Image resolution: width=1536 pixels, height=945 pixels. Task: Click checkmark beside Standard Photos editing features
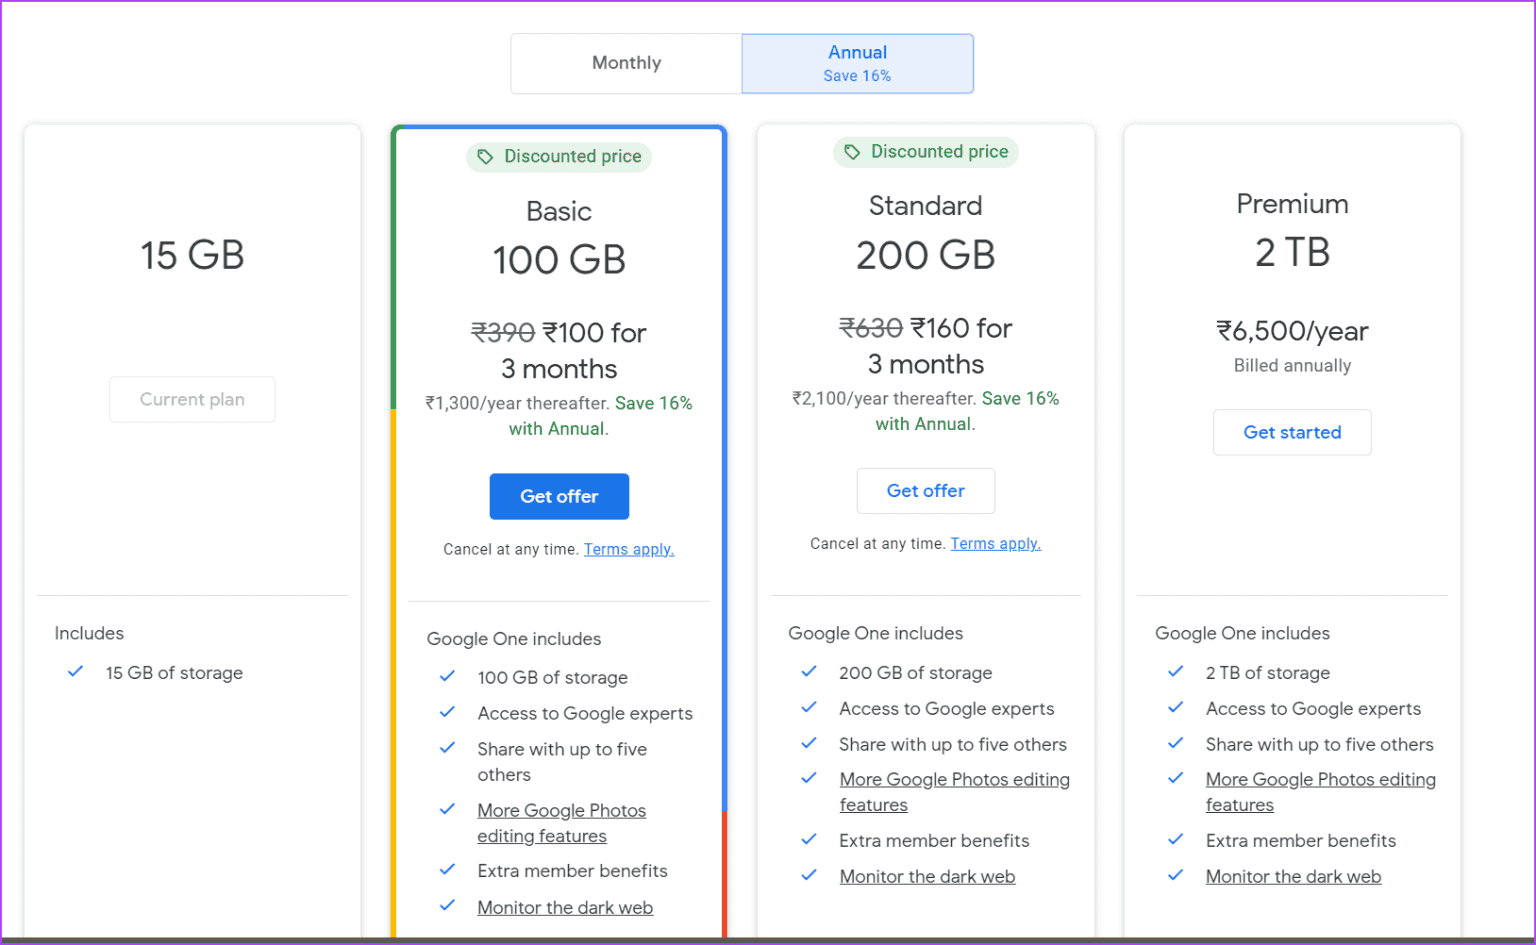809,778
